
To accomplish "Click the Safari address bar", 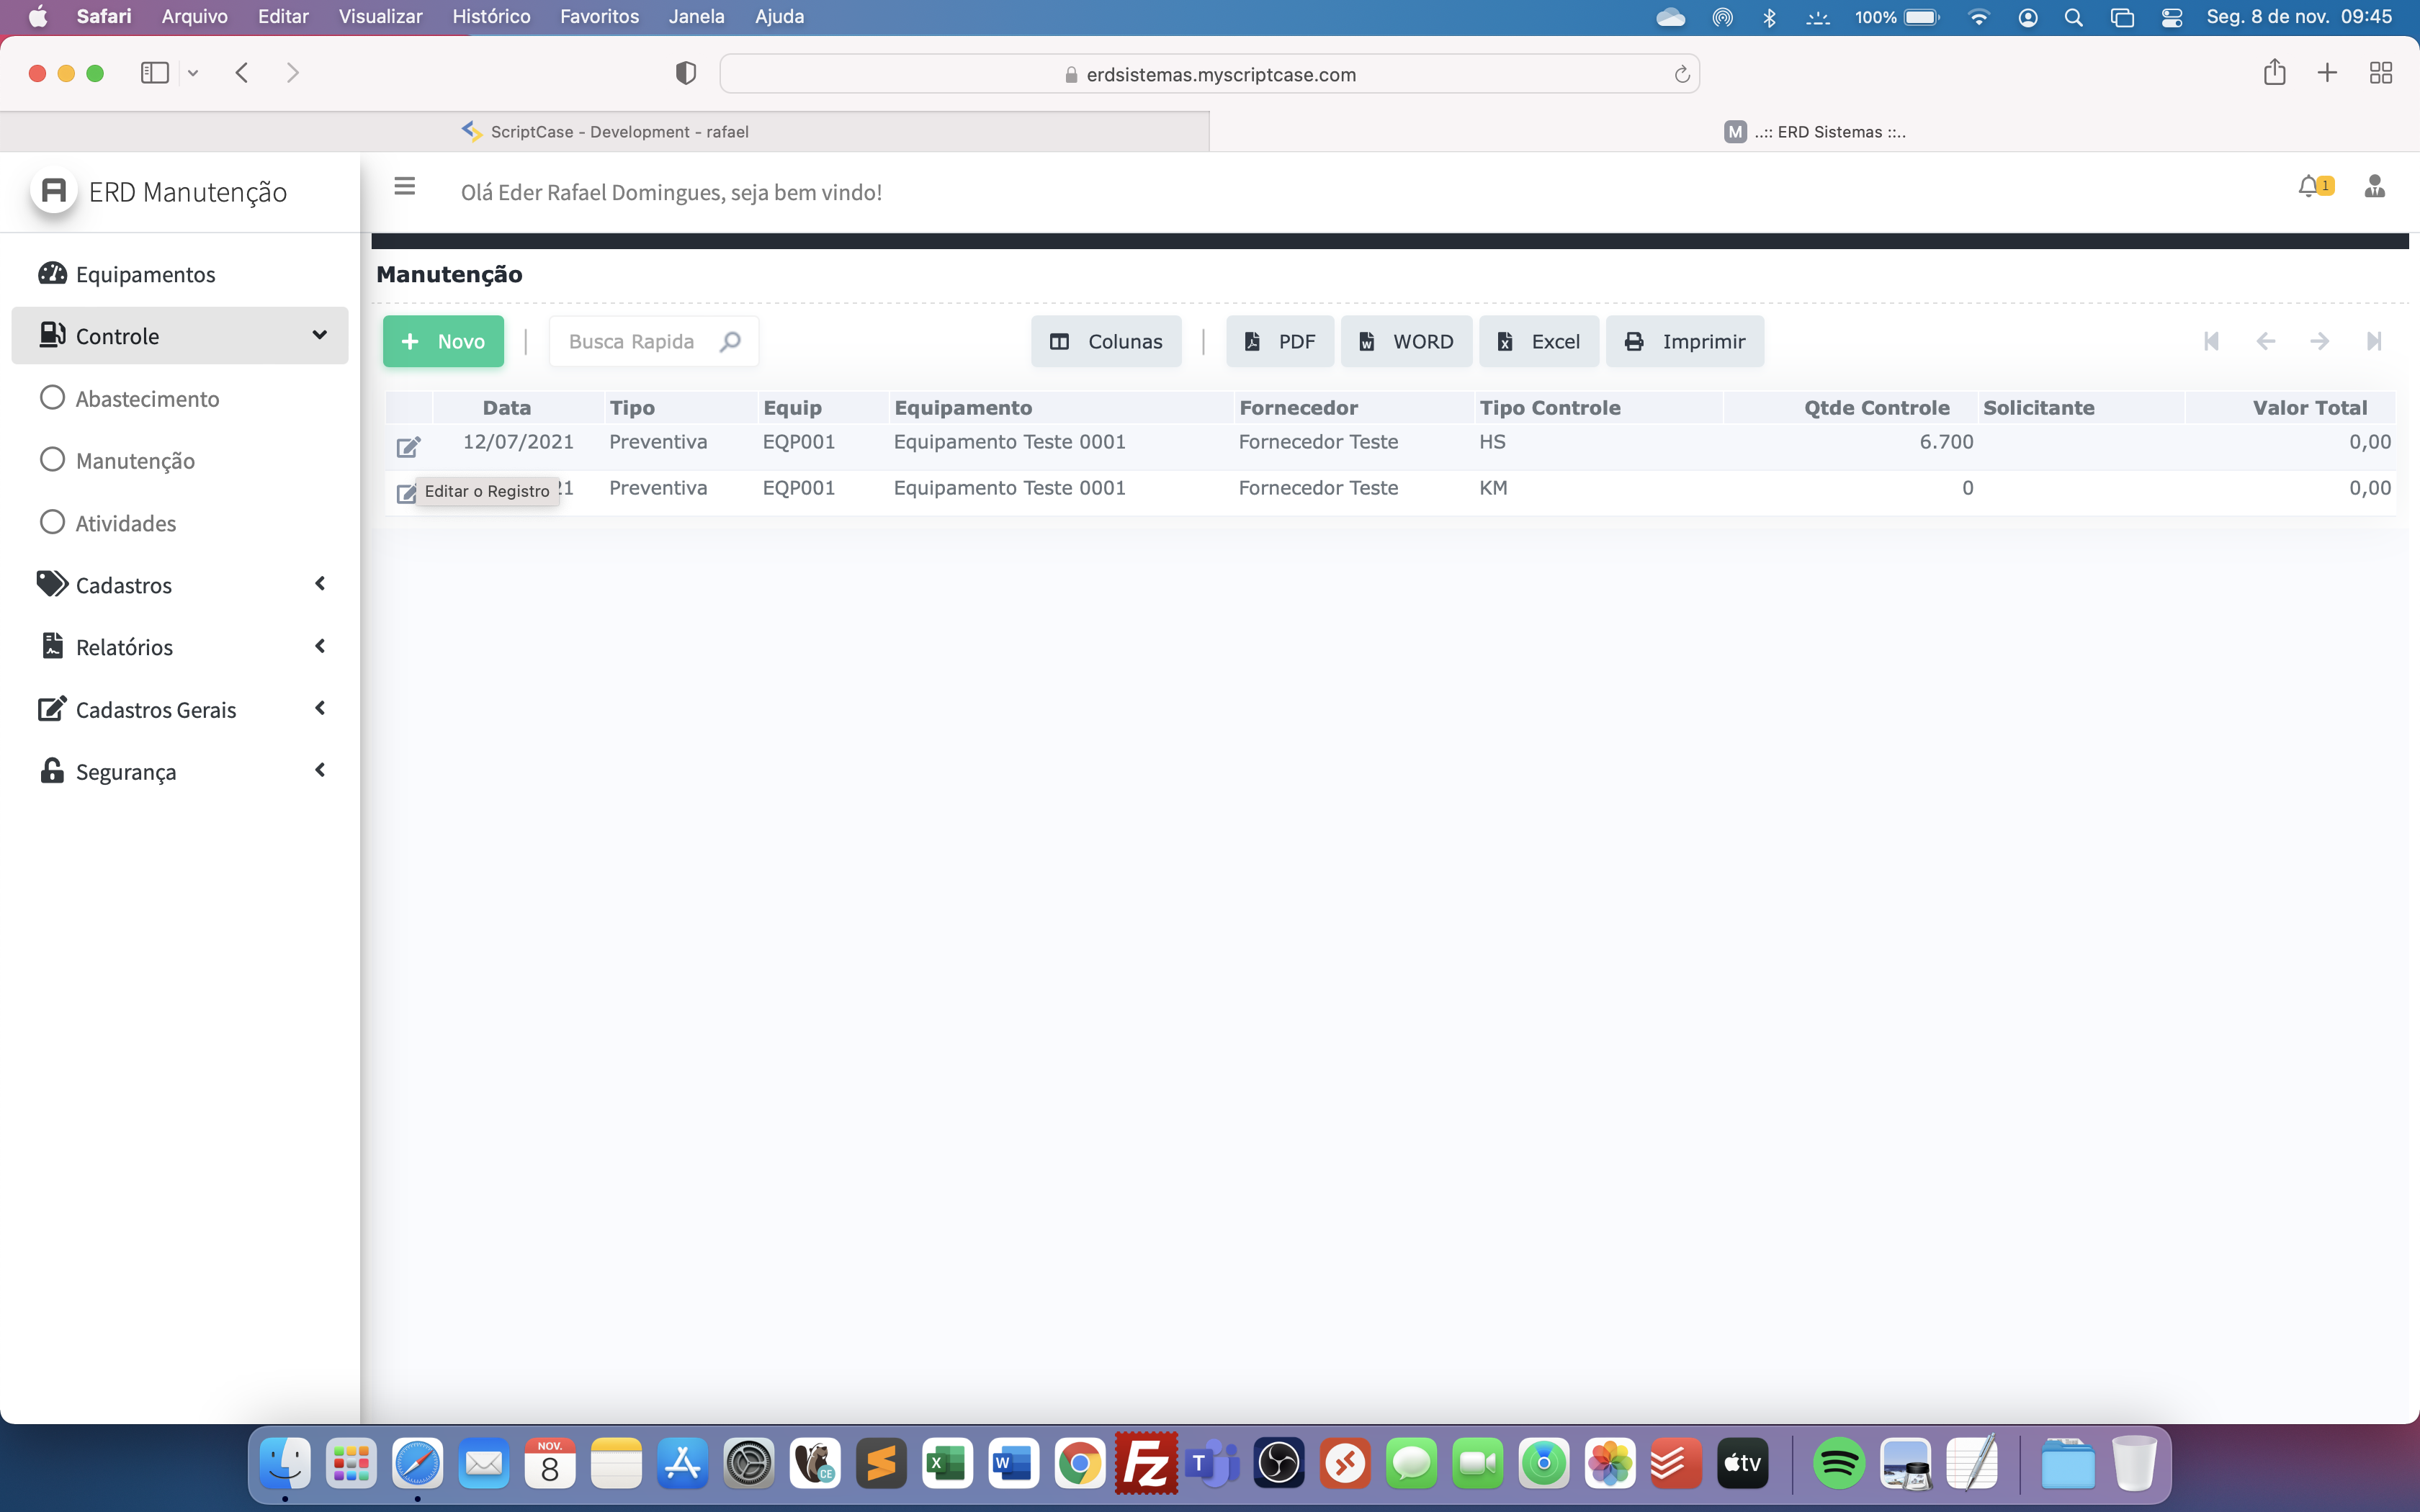I will [x=1210, y=74].
